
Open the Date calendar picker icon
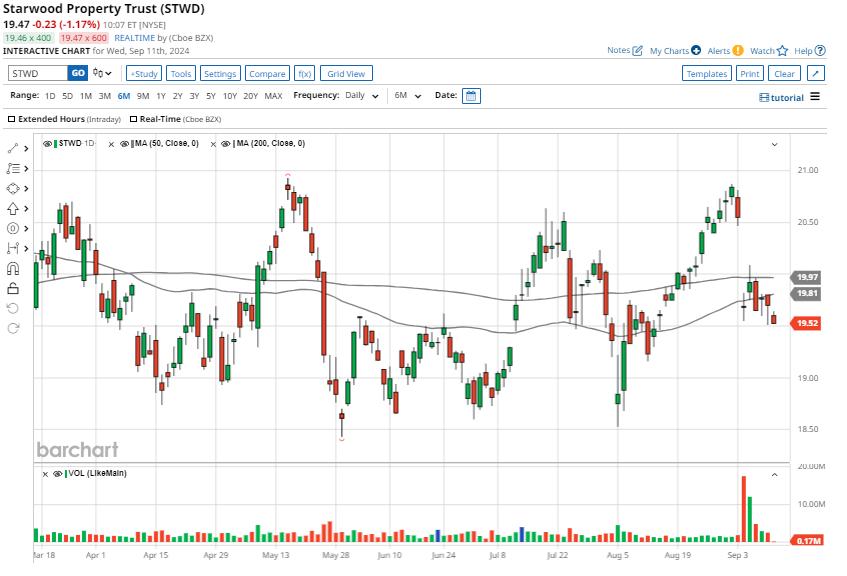point(471,96)
